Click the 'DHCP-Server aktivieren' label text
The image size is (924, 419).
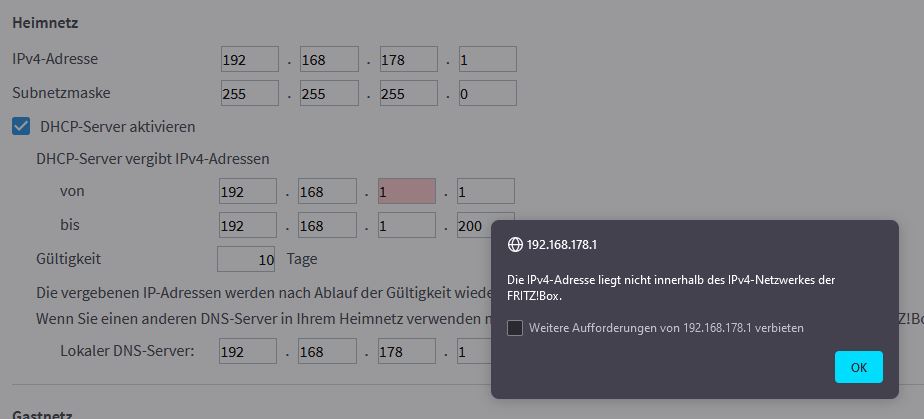118,127
